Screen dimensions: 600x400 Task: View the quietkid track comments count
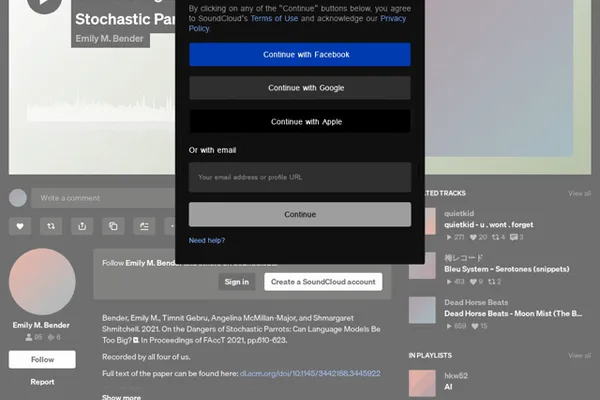tap(517, 237)
